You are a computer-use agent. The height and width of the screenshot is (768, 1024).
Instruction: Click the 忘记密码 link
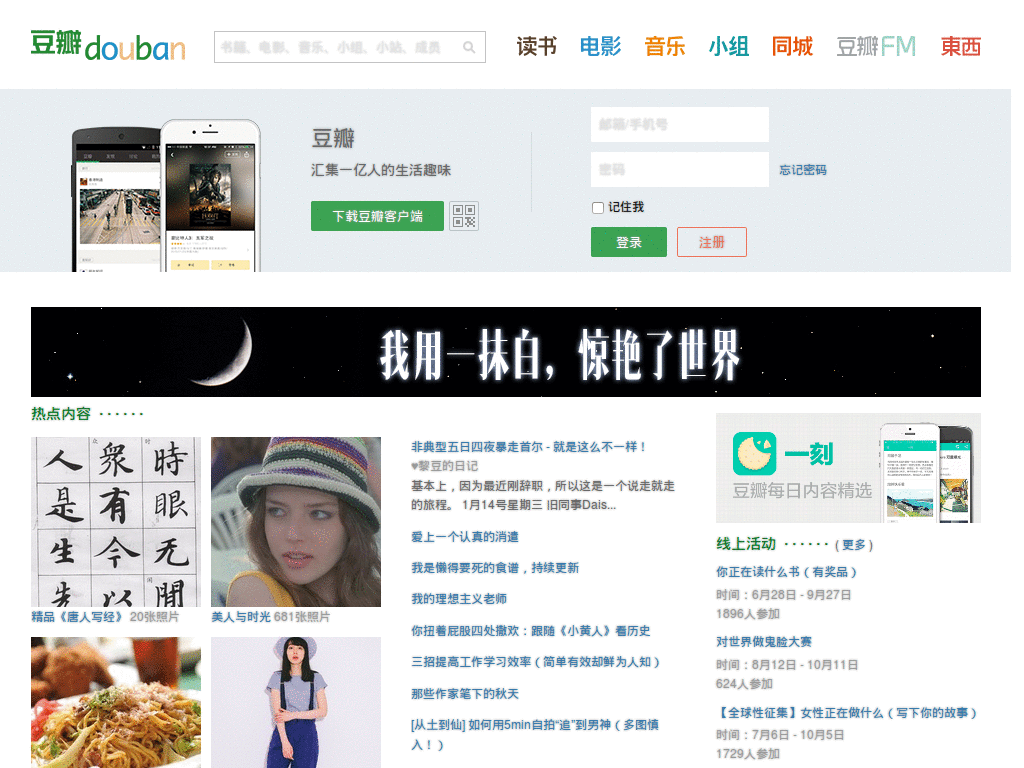tap(804, 168)
